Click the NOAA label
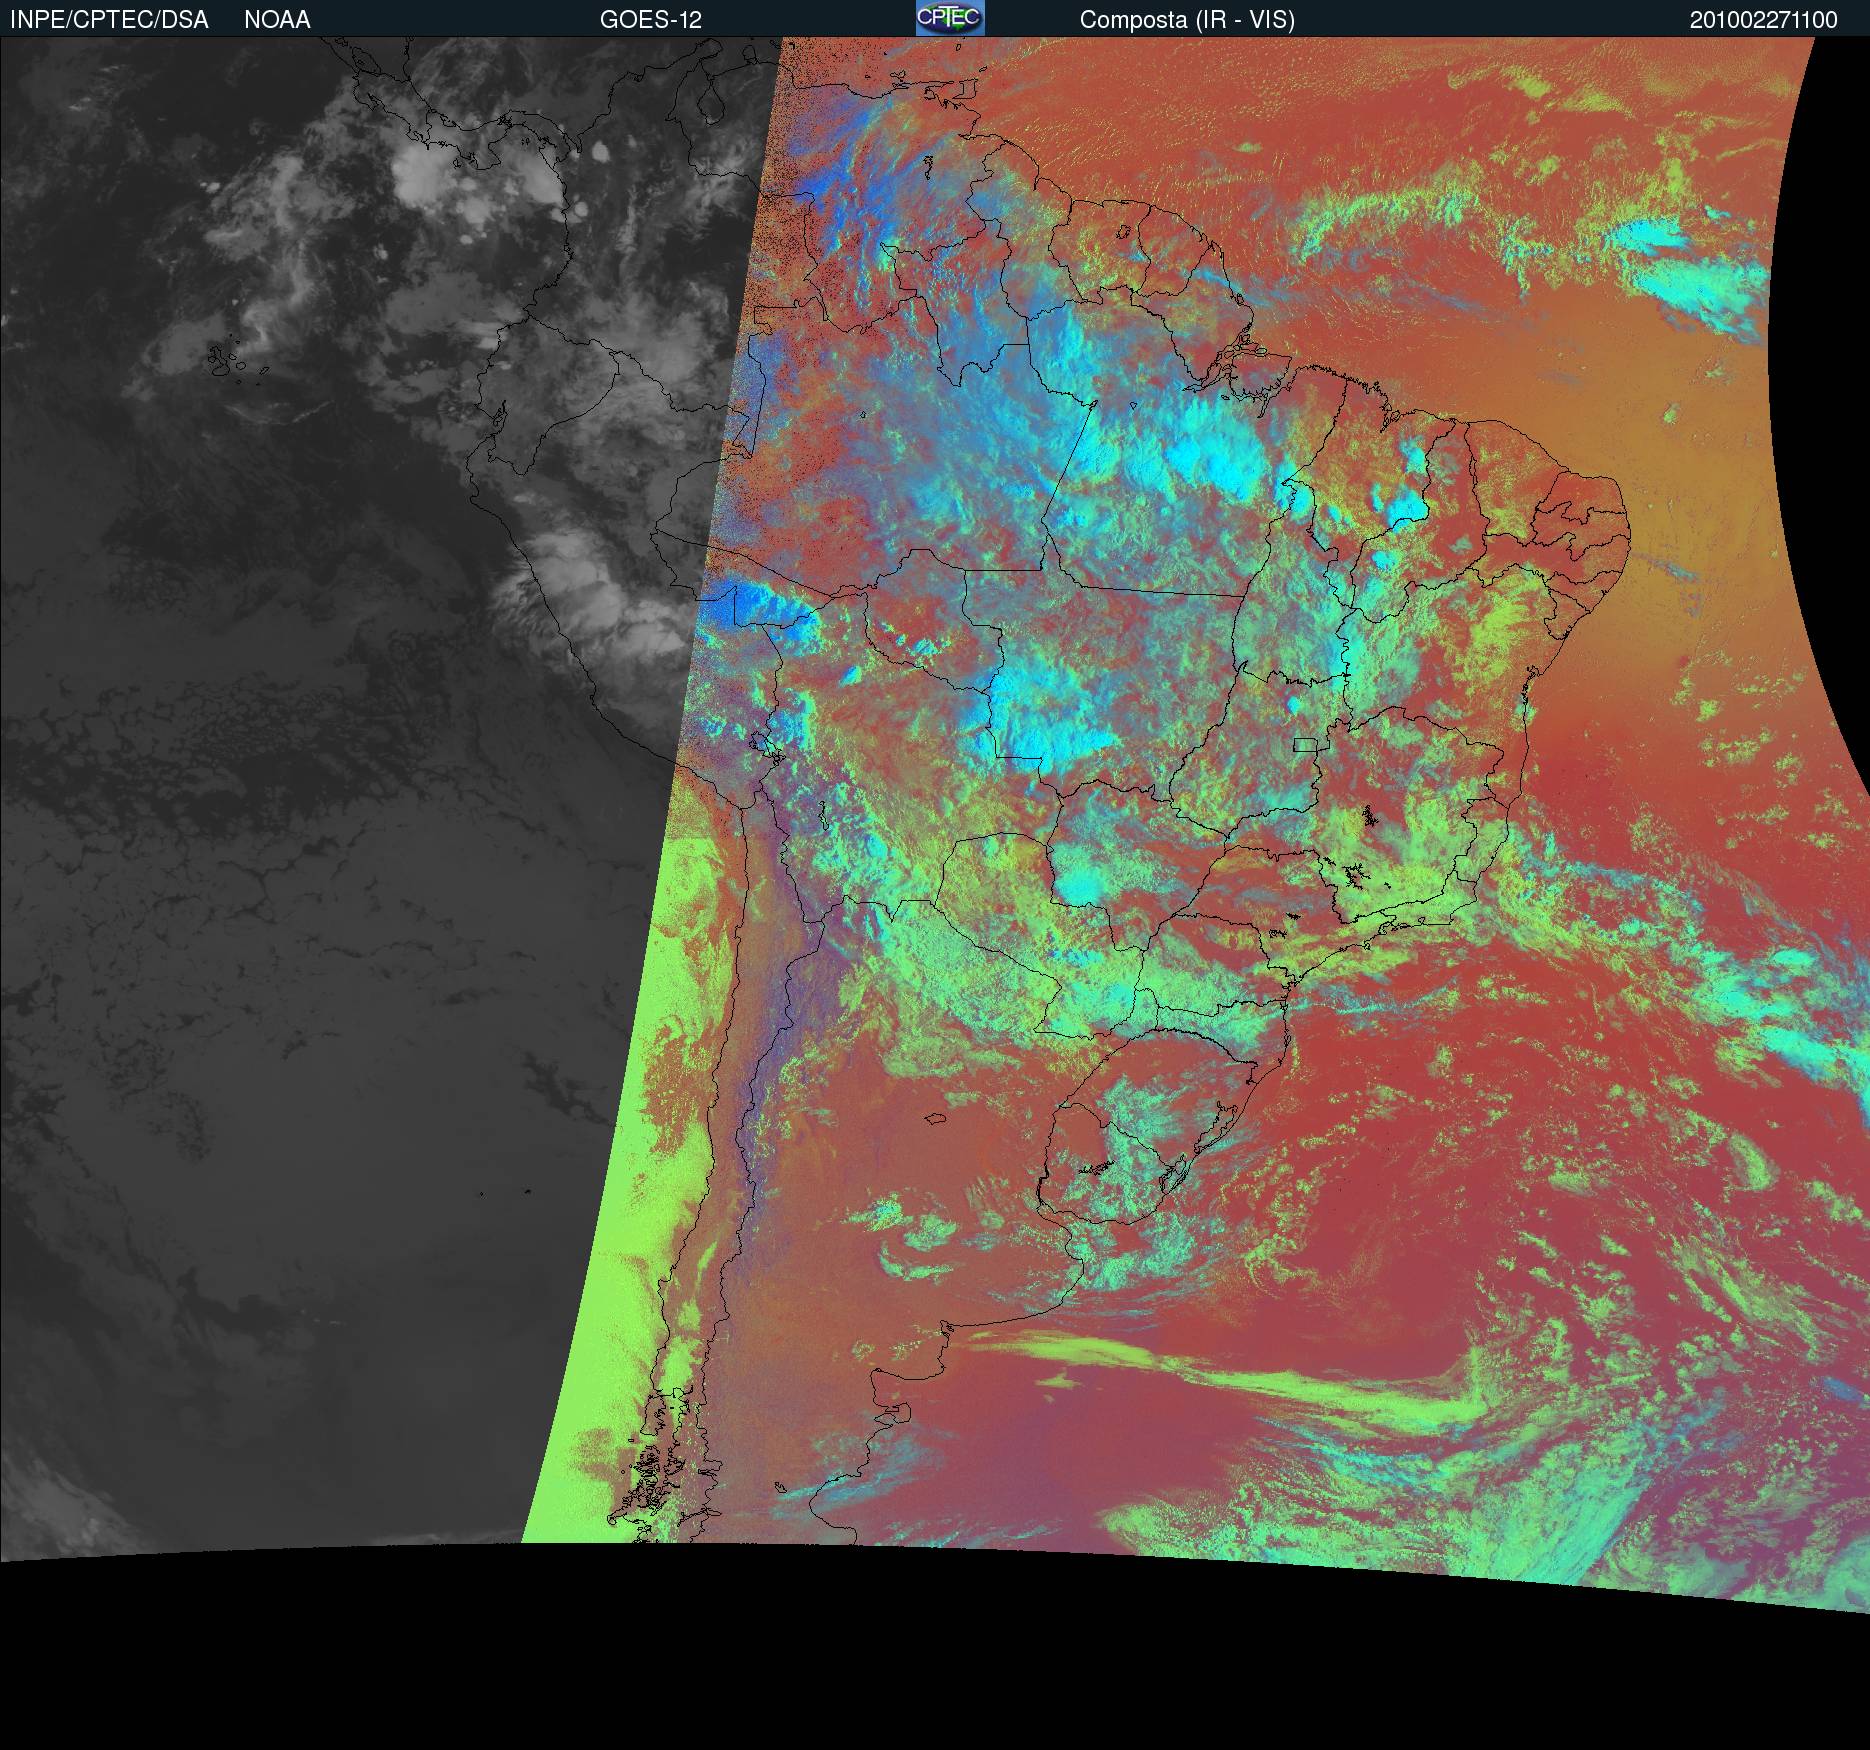The width and height of the screenshot is (1870, 1750). 277,20
